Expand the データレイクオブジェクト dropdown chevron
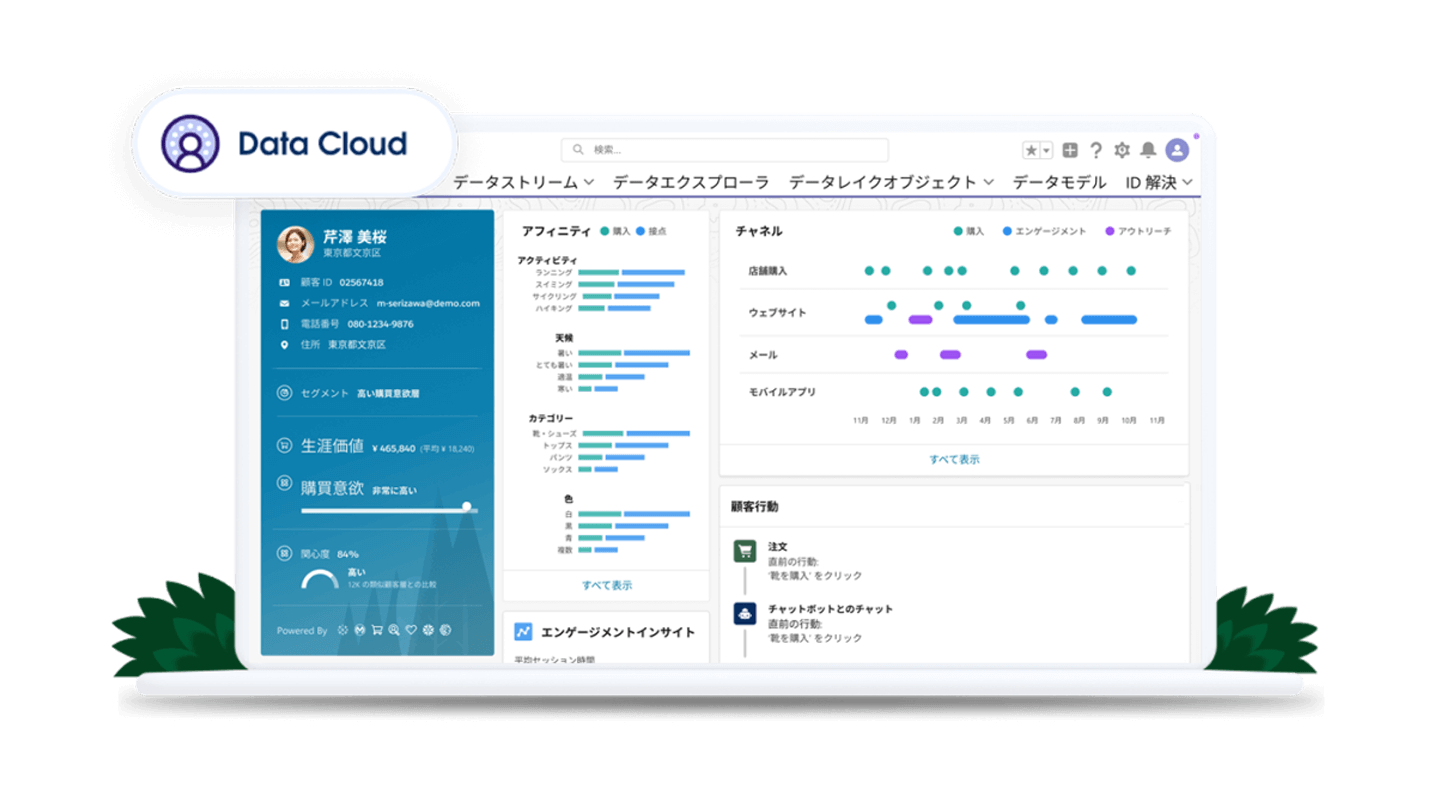Viewport: 1440px width, 810px height. click(988, 182)
